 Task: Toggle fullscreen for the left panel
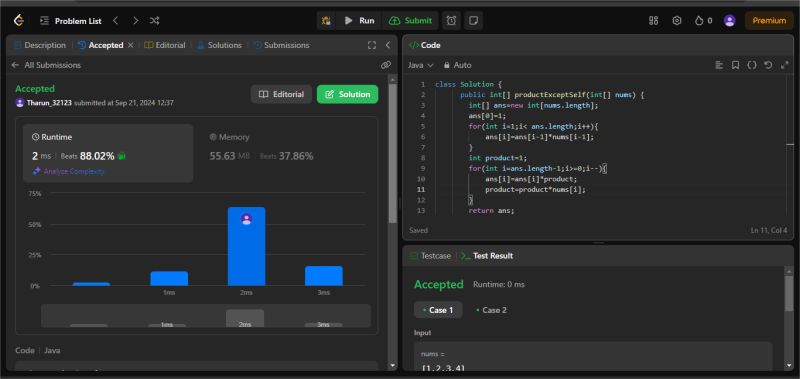point(372,45)
